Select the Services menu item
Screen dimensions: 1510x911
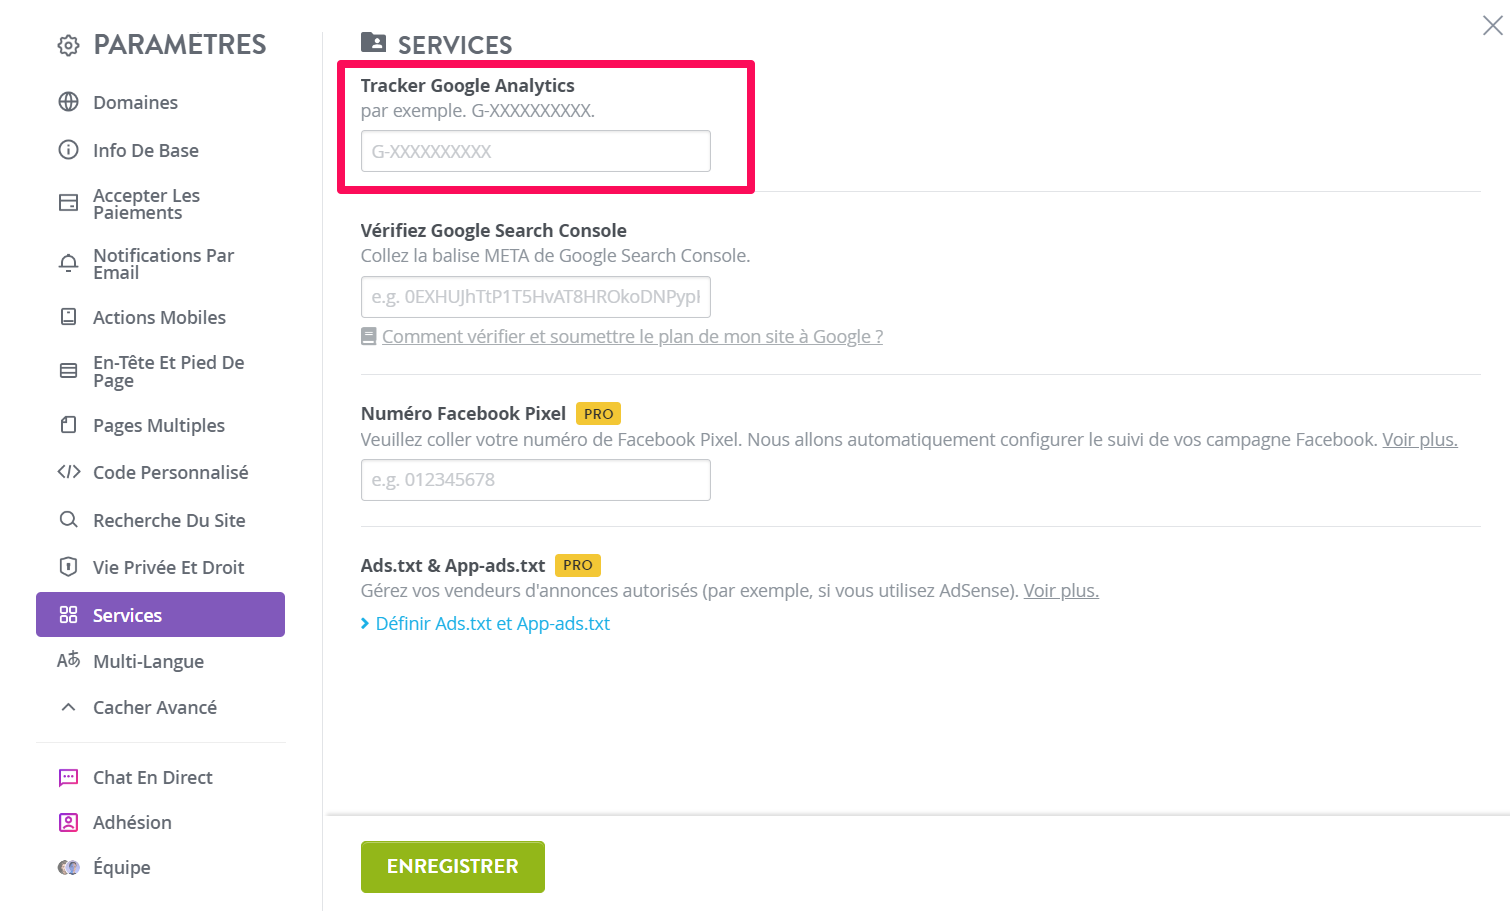click(160, 614)
